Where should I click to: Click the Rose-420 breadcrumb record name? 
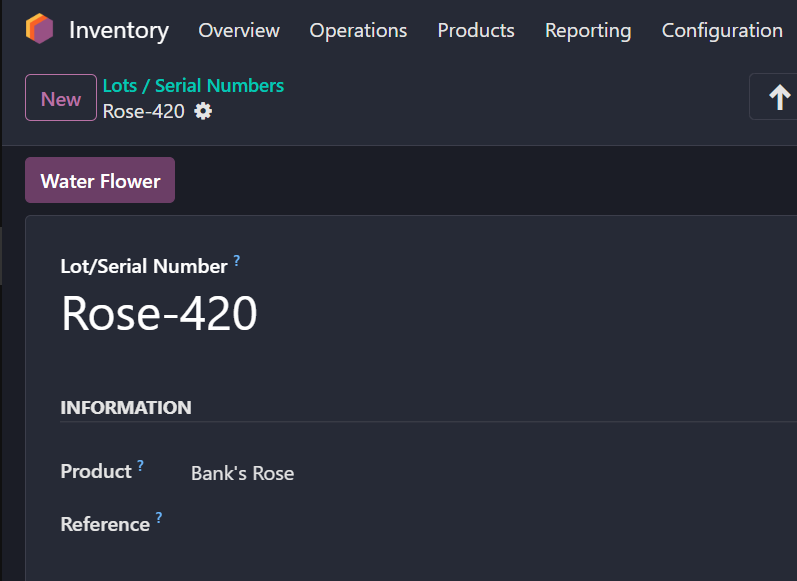click(x=144, y=111)
